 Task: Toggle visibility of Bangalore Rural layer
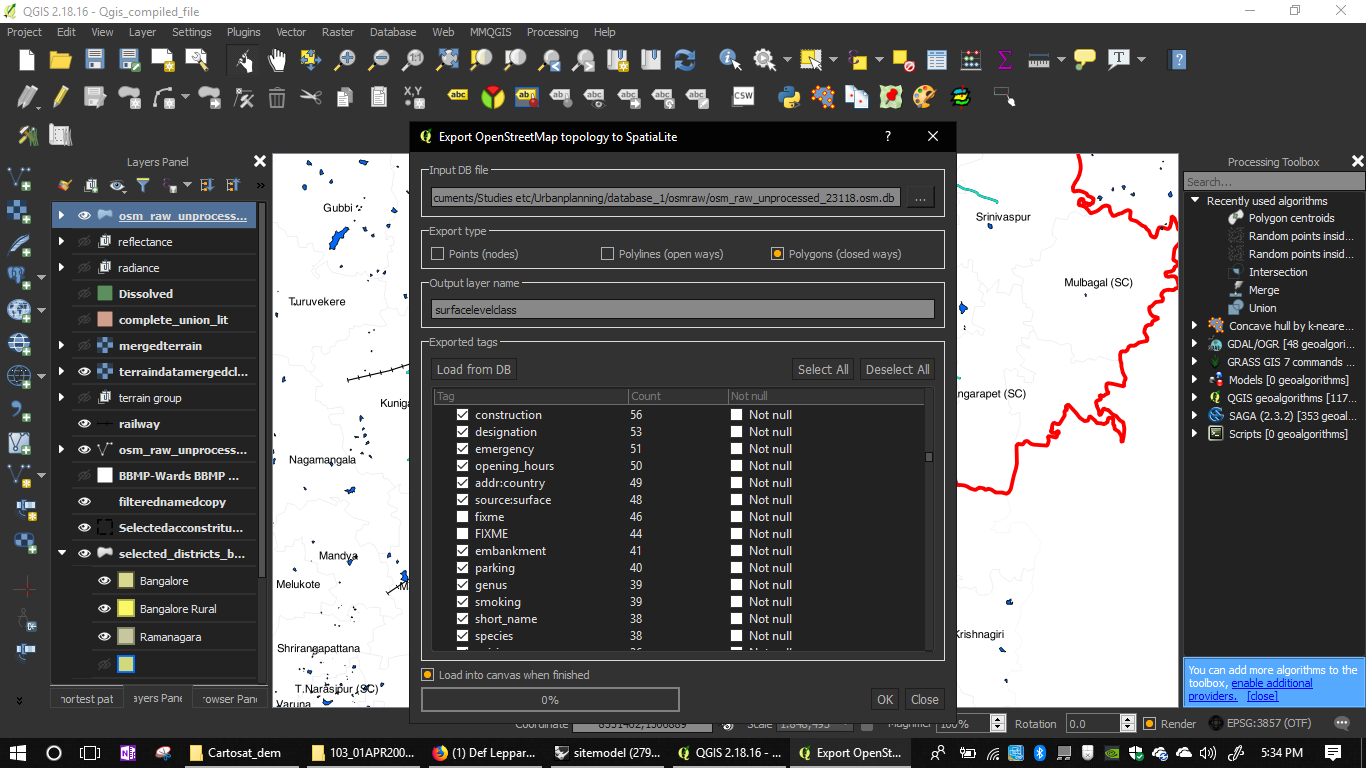103,608
